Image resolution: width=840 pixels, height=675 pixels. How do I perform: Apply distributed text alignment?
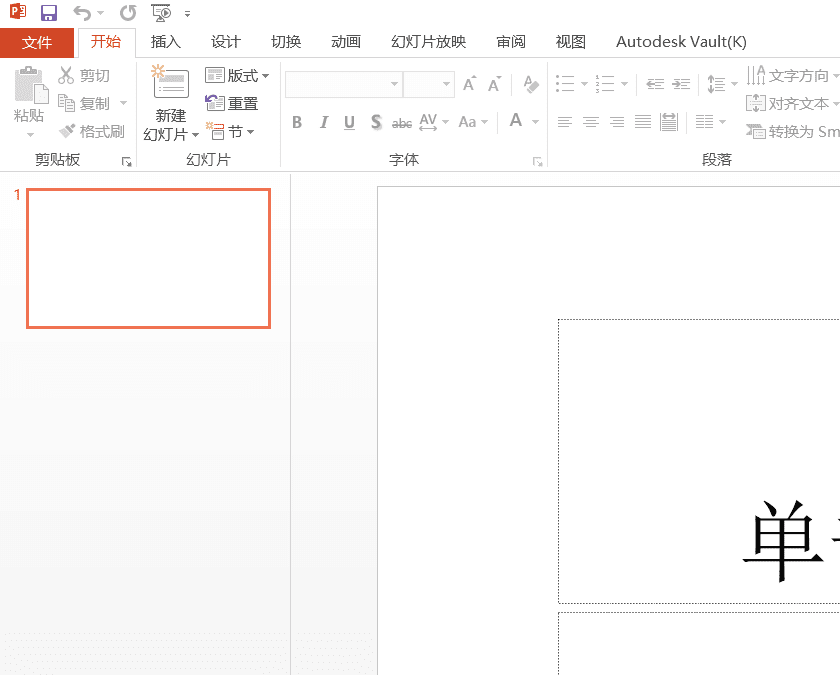(x=669, y=122)
